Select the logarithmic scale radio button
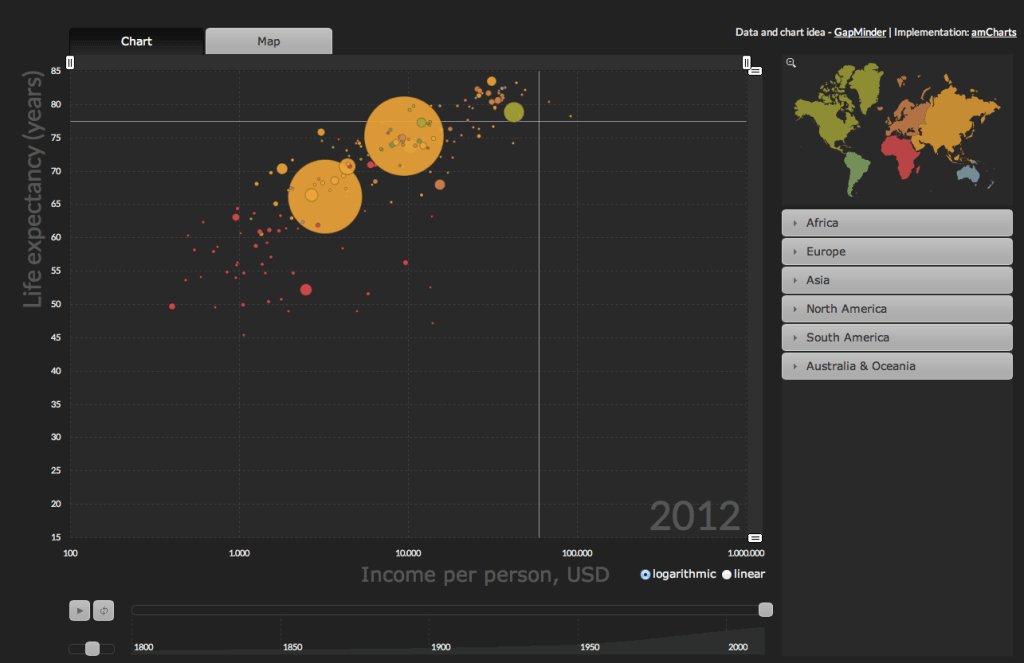 [645, 574]
